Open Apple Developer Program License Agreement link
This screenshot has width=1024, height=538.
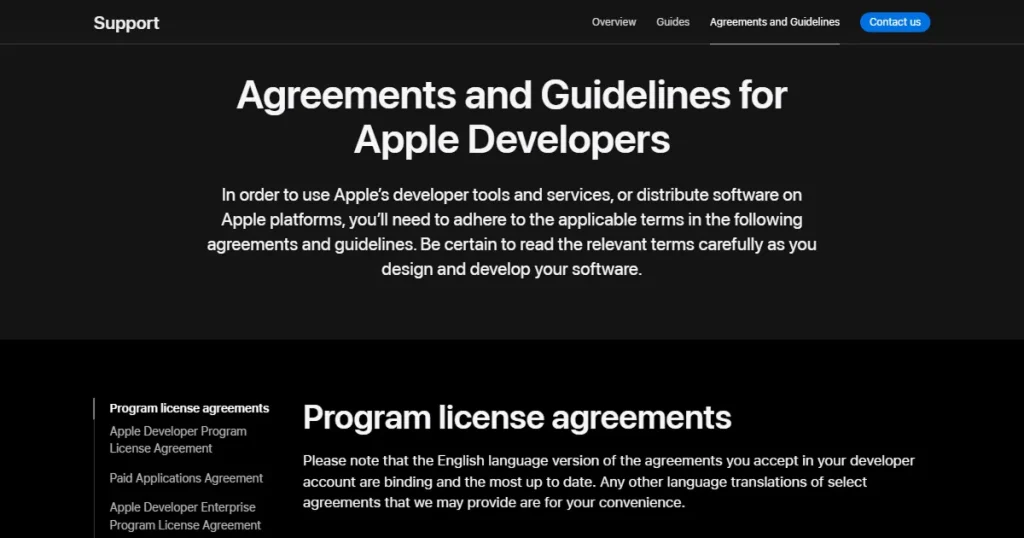pyautogui.click(x=178, y=439)
